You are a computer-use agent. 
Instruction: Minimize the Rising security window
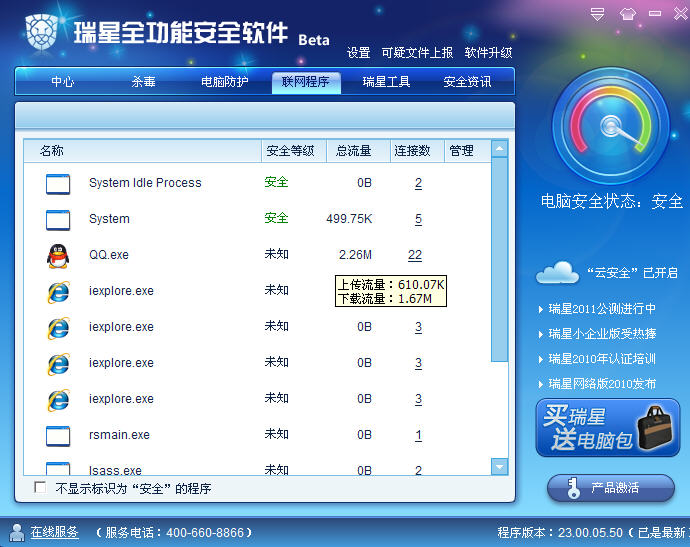pyautogui.click(x=655, y=14)
